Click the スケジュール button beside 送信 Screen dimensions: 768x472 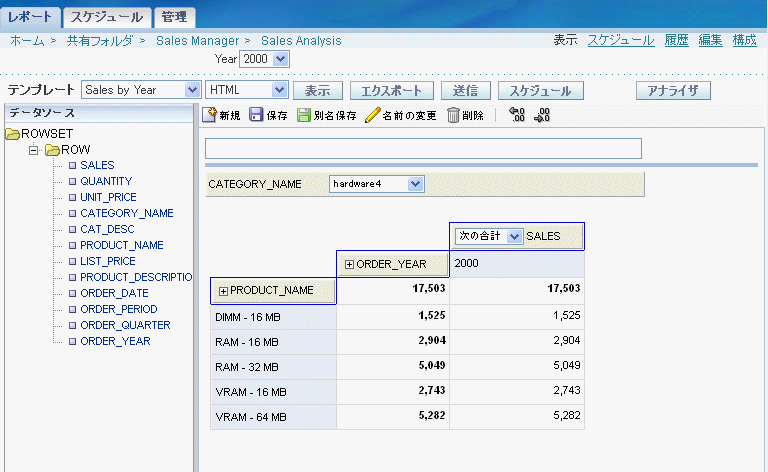coord(541,91)
